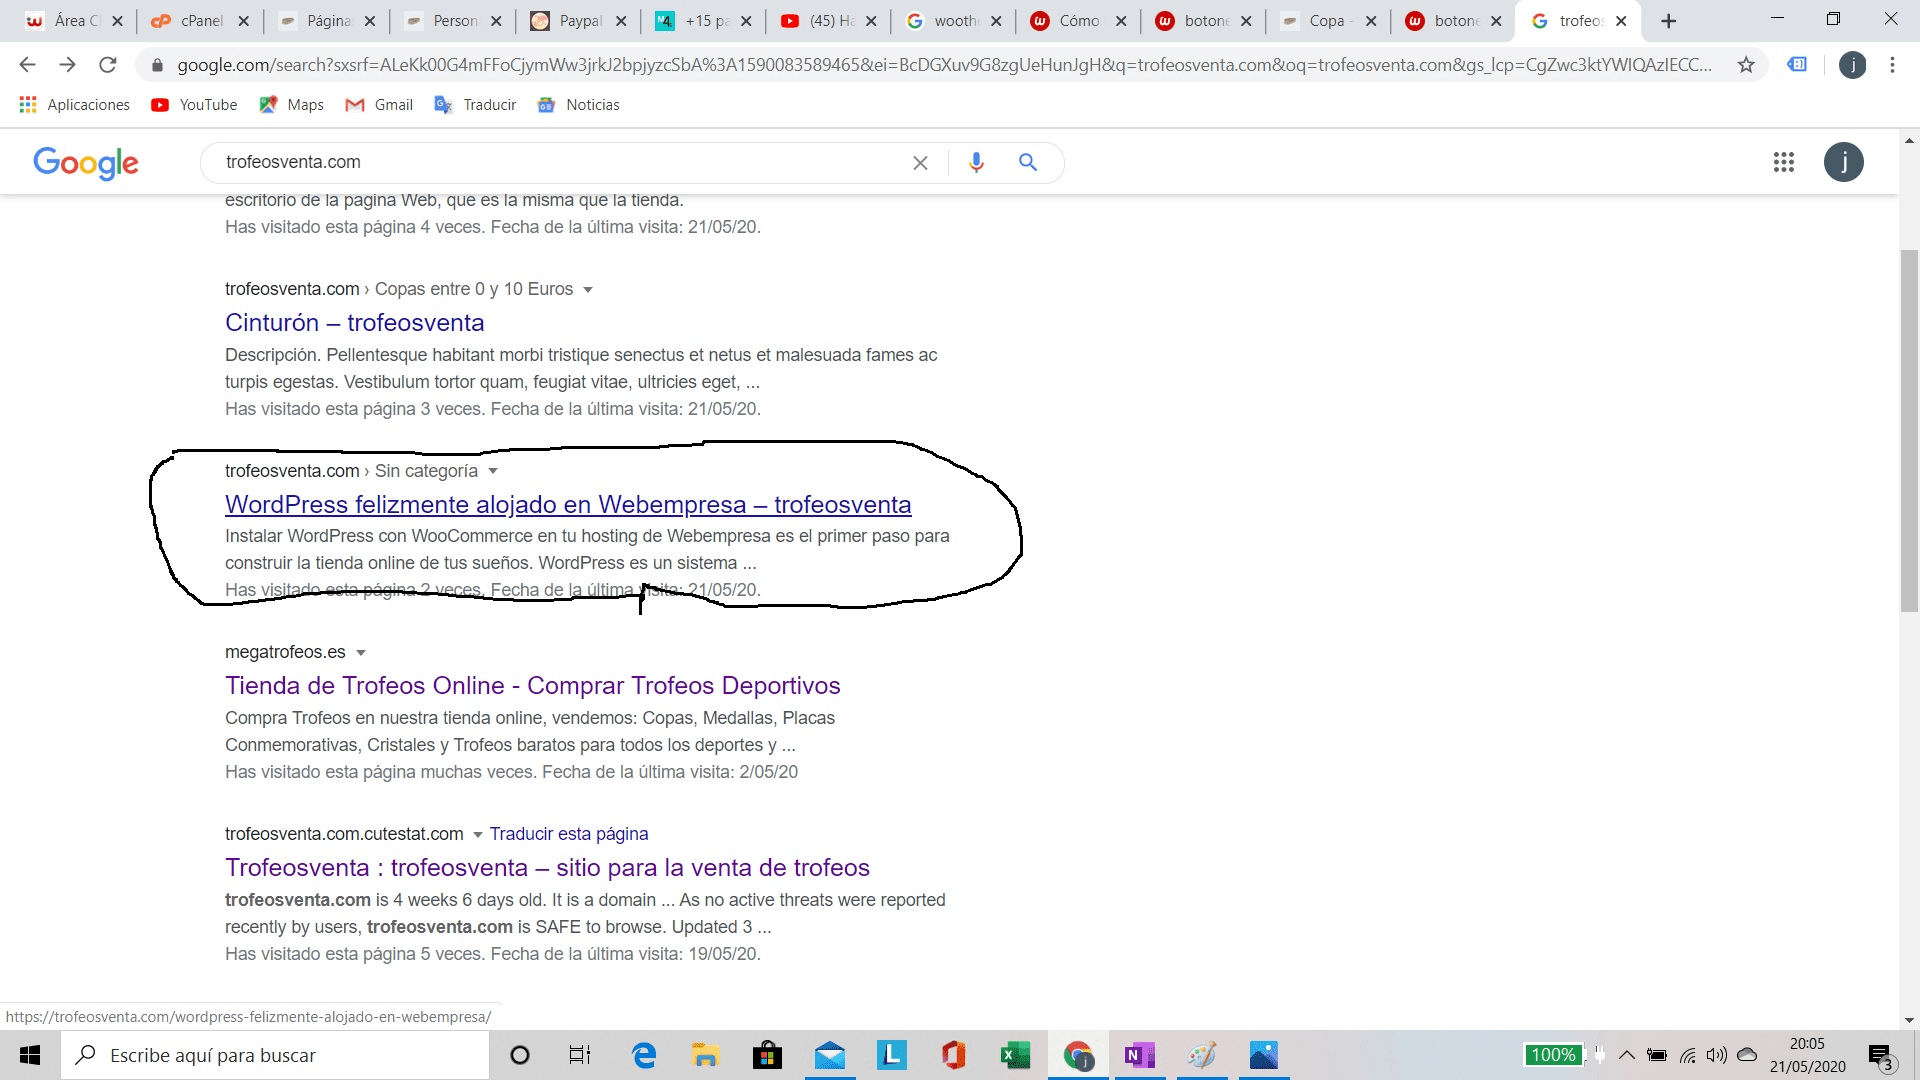The image size is (1920, 1080).
Task: Open Chrome profile avatar in toolbar
Action: pos(1852,65)
